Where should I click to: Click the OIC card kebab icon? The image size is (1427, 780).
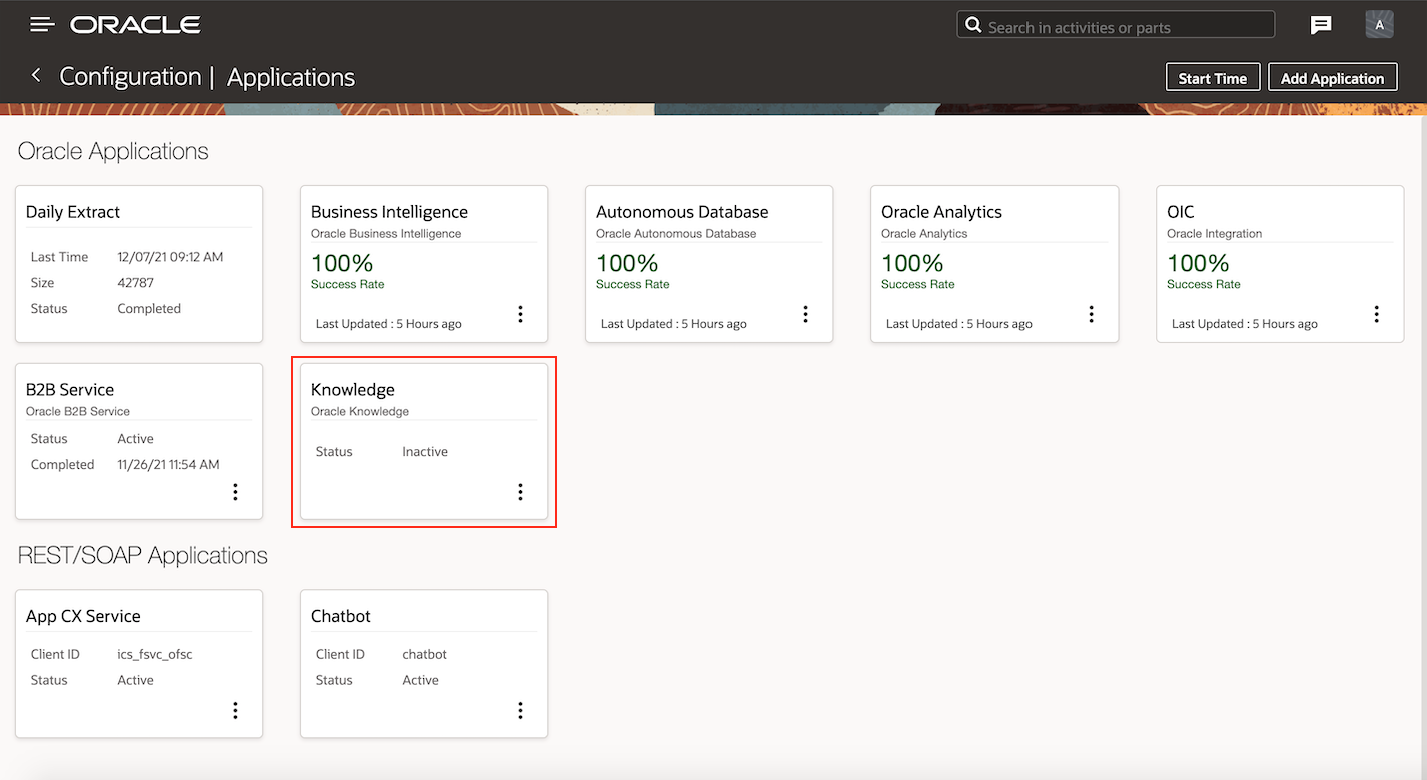pos(1376,314)
